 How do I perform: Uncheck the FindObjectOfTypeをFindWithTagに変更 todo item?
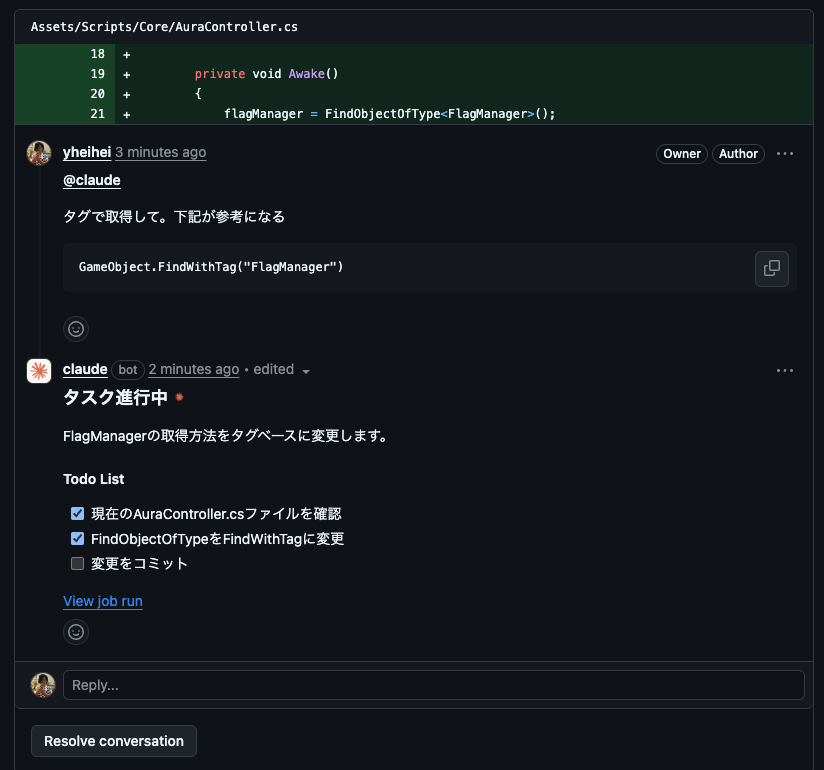(77, 538)
